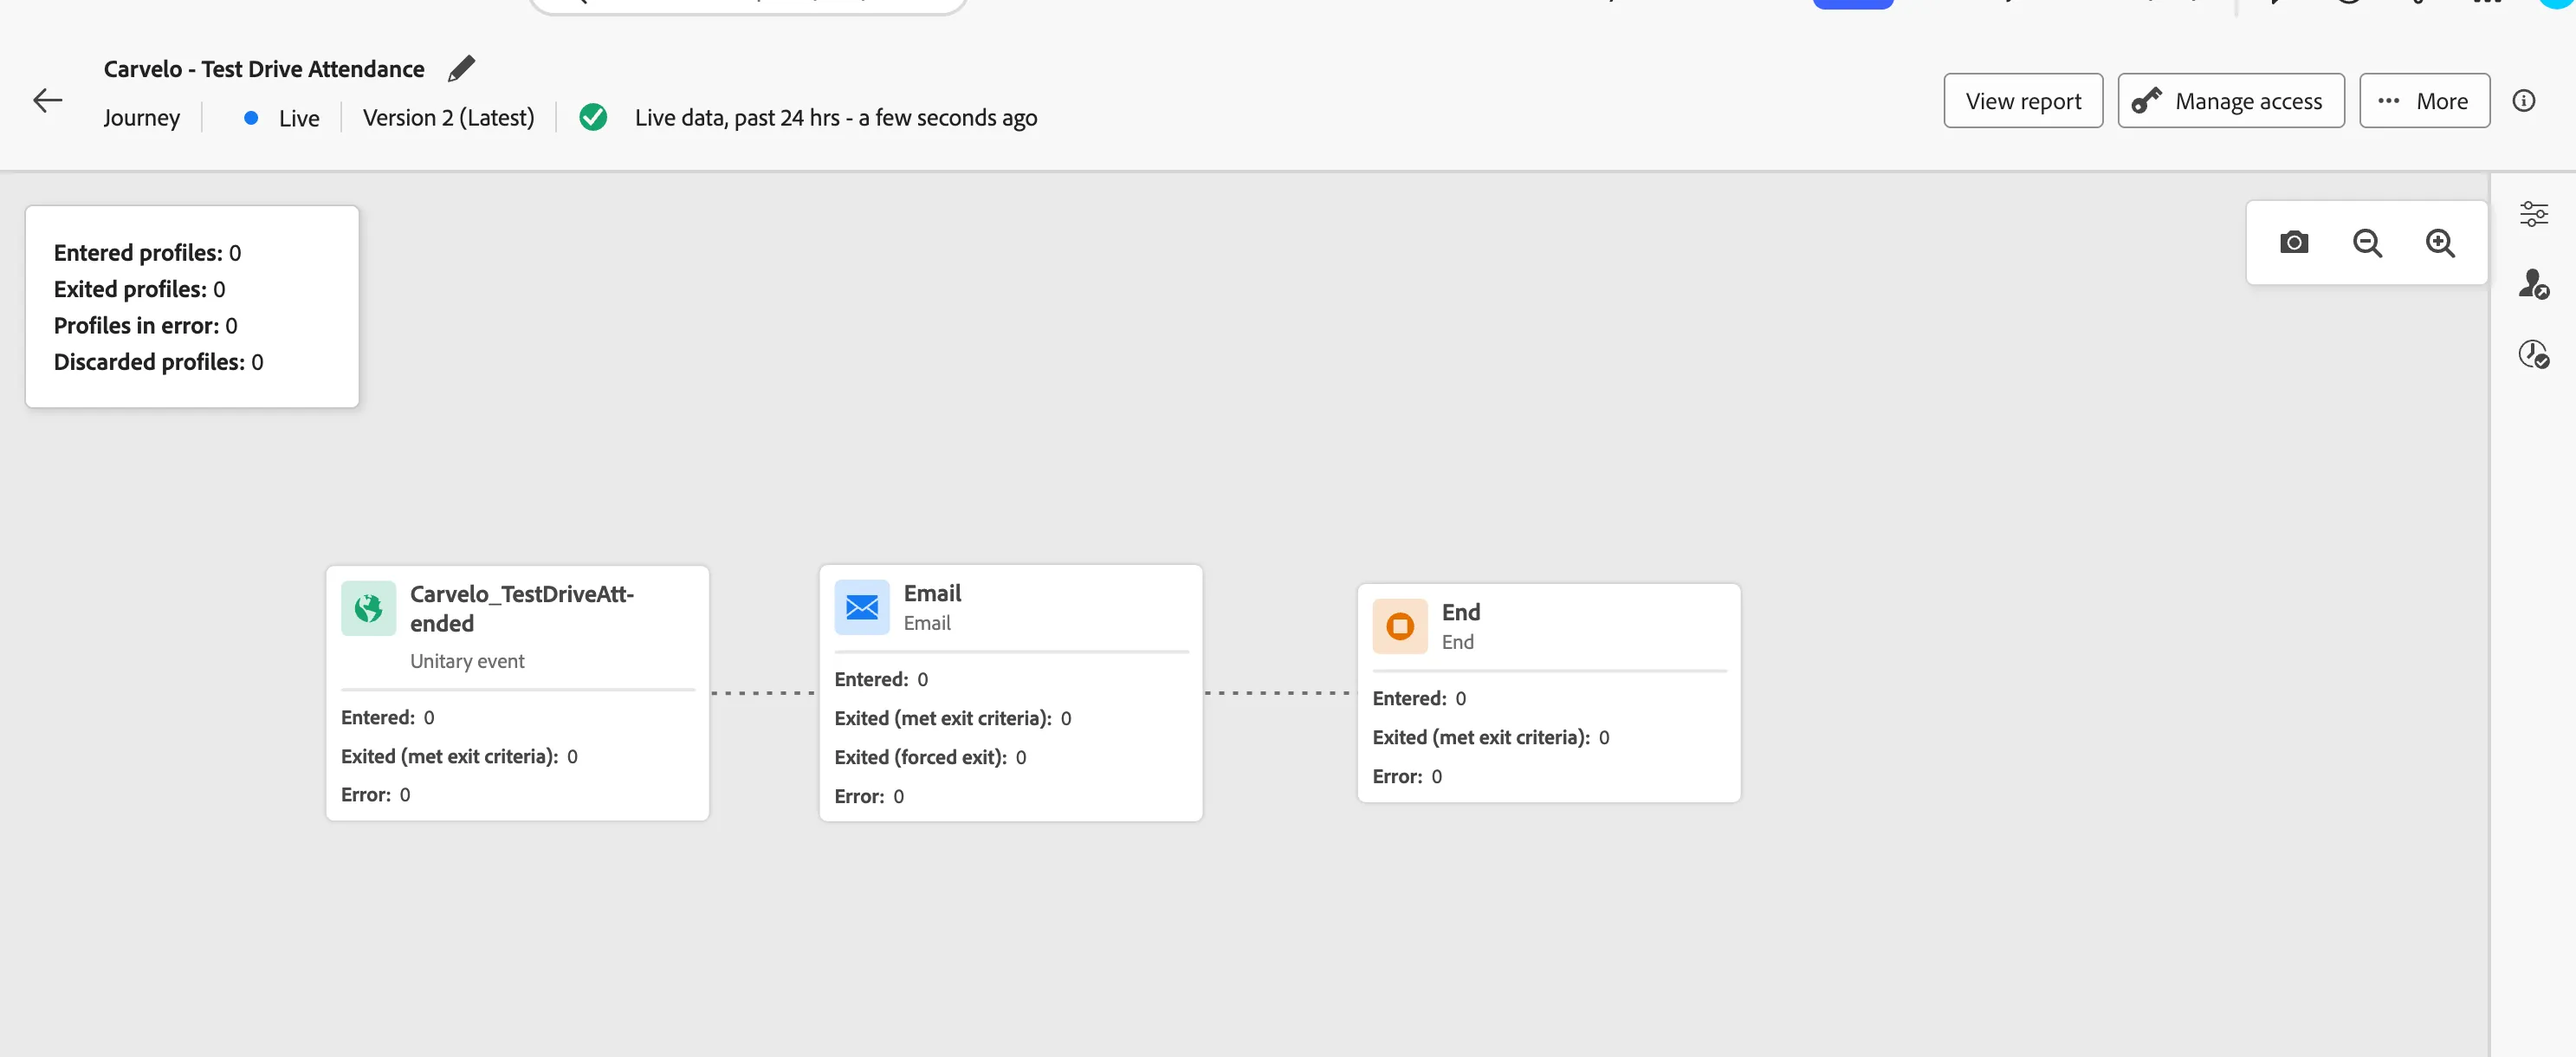Click the Journey breadcrumb label
The image size is (2576, 1057).
[141, 118]
